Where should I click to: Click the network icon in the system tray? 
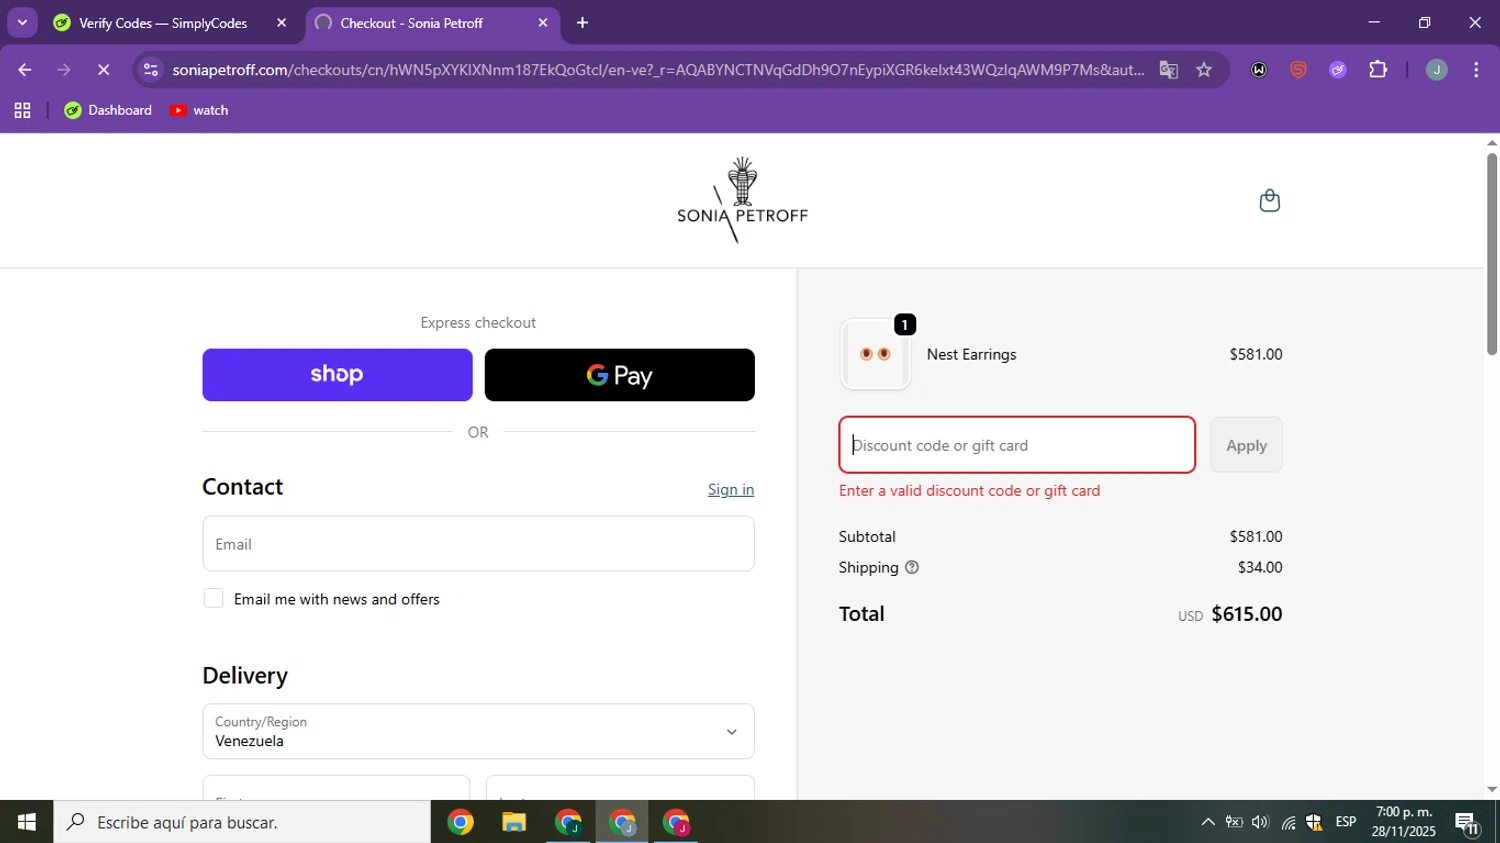(1288, 822)
